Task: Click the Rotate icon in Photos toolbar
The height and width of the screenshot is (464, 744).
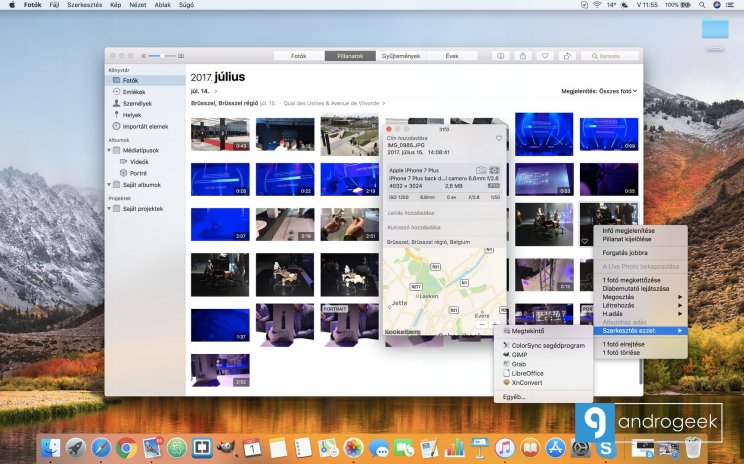Action: tap(567, 56)
